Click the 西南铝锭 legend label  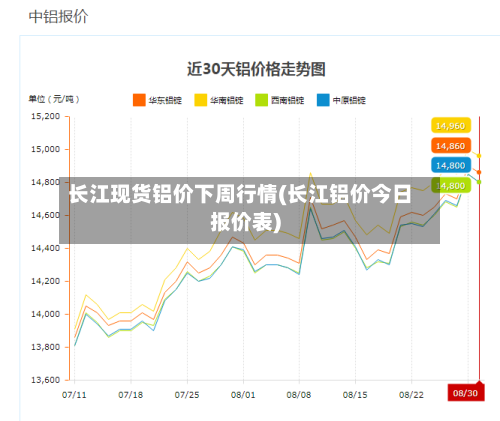tap(288, 100)
